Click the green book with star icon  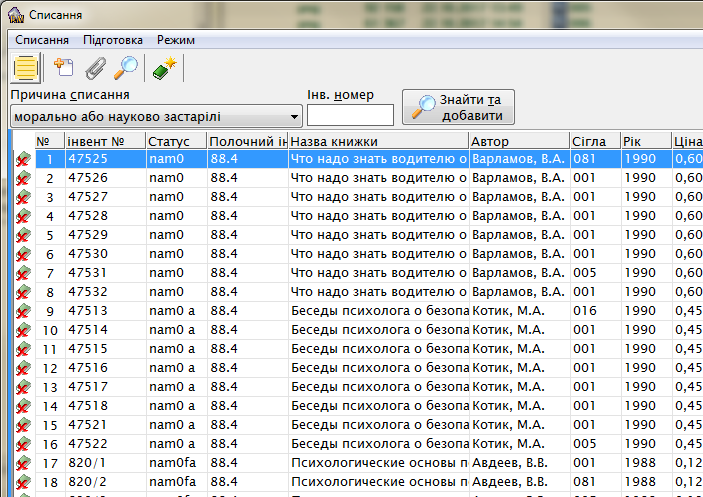[163, 68]
